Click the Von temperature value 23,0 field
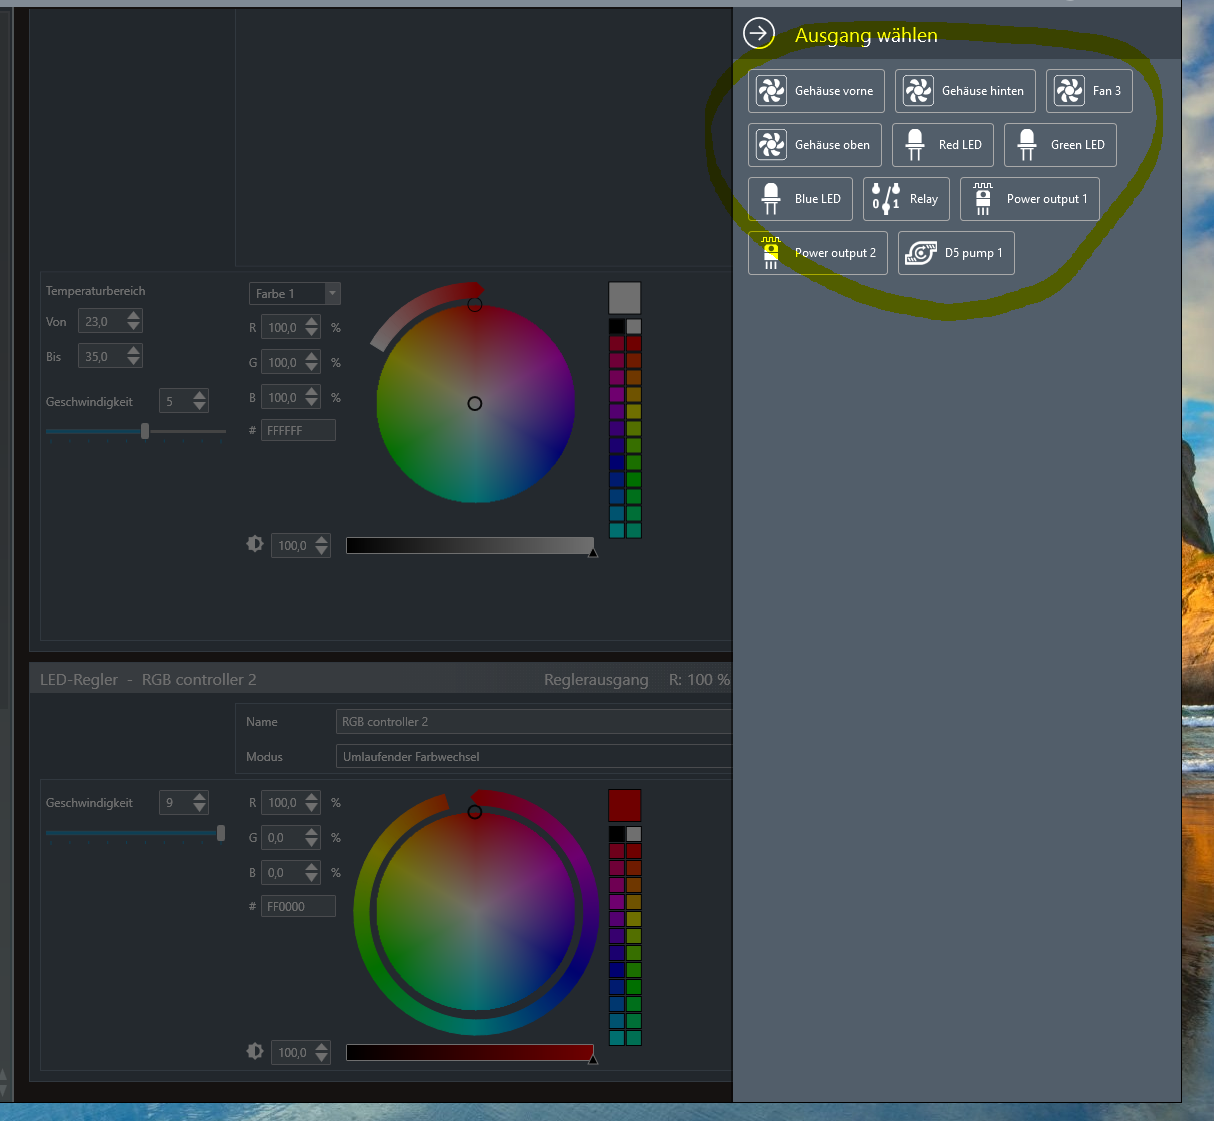This screenshot has width=1214, height=1121. (x=100, y=322)
